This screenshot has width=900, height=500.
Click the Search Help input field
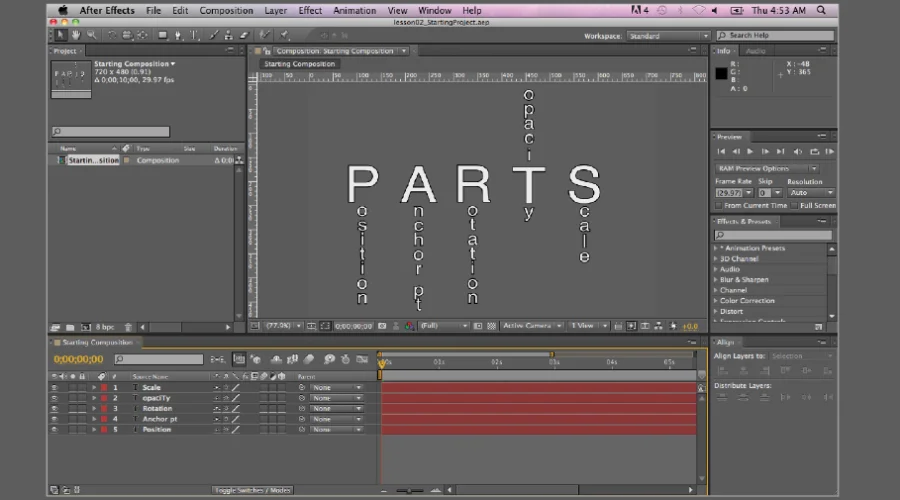(x=775, y=36)
